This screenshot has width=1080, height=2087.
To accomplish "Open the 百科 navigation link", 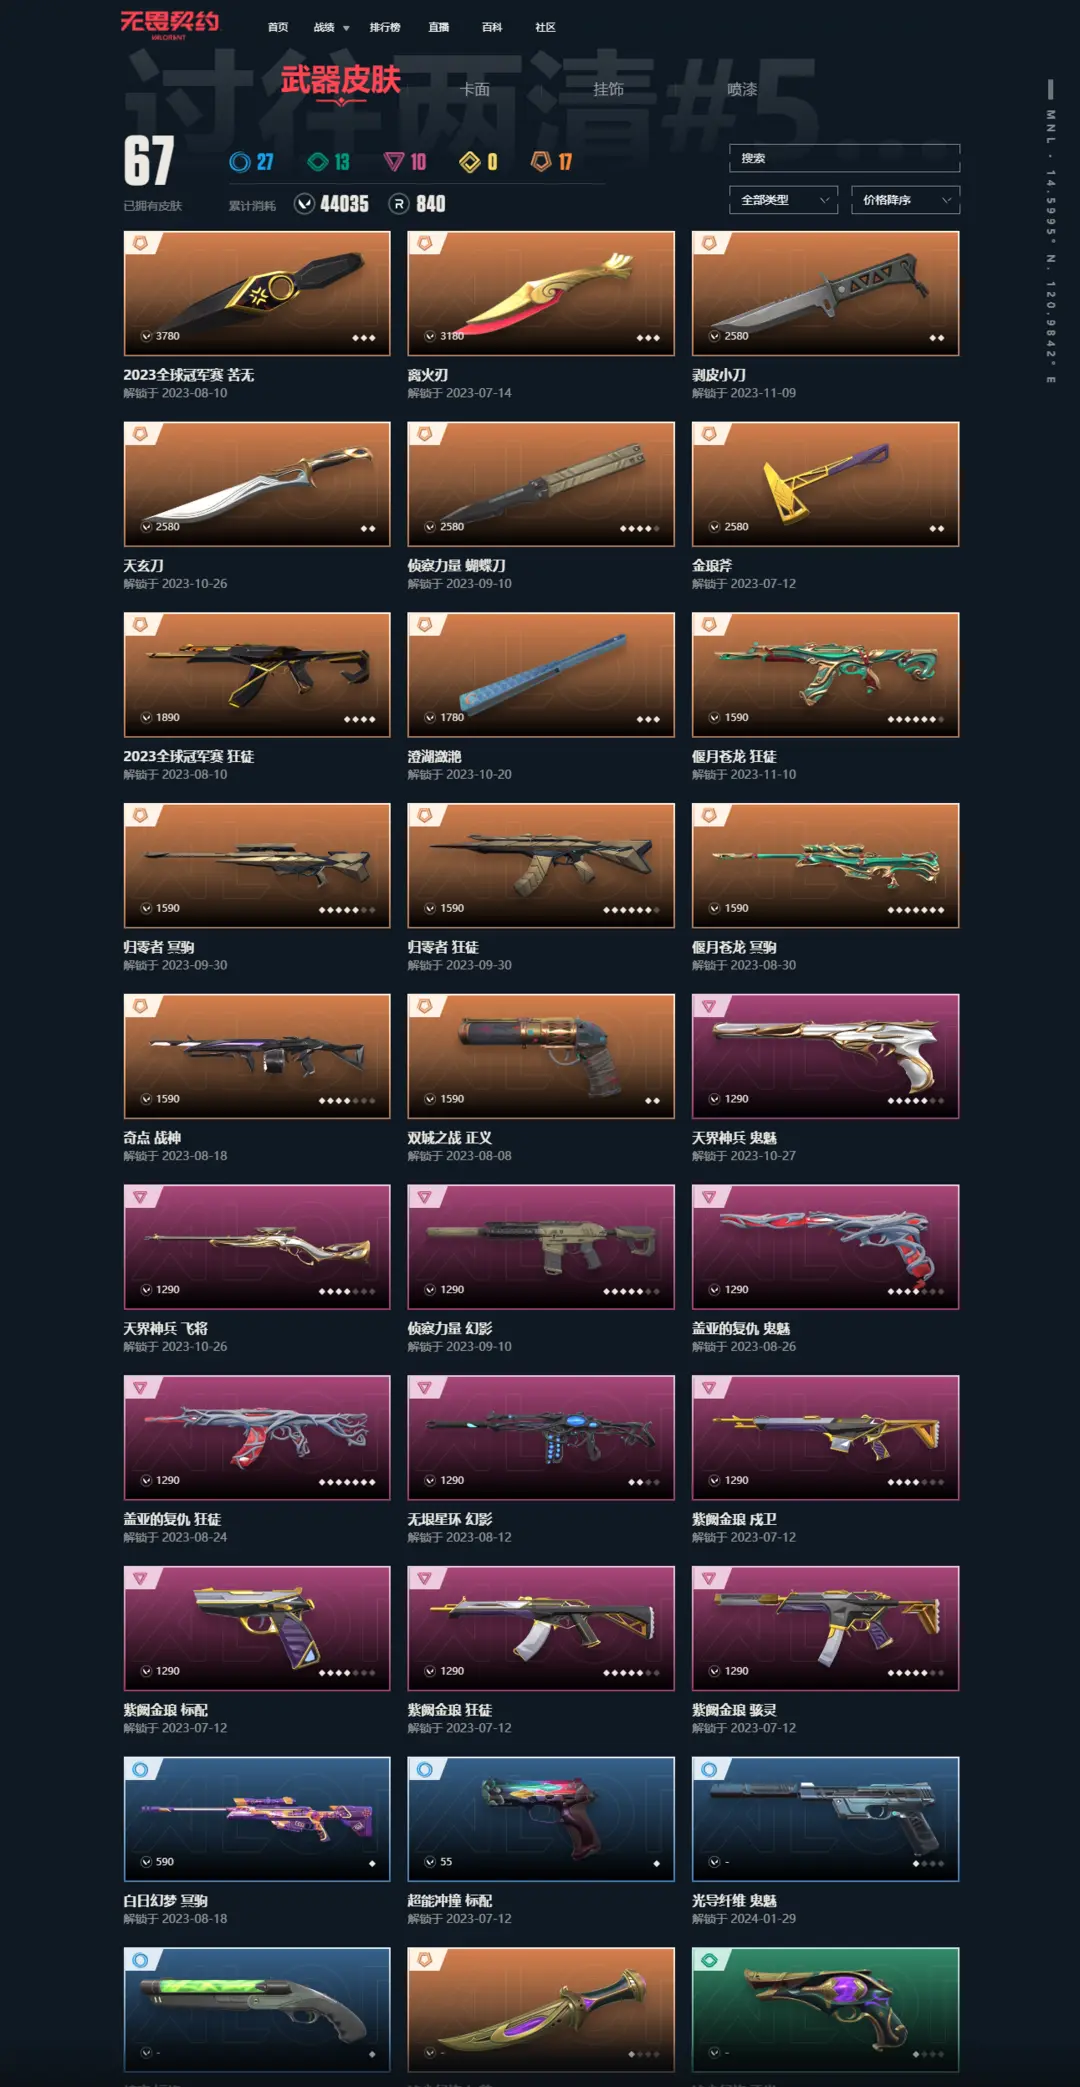I will (x=492, y=28).
